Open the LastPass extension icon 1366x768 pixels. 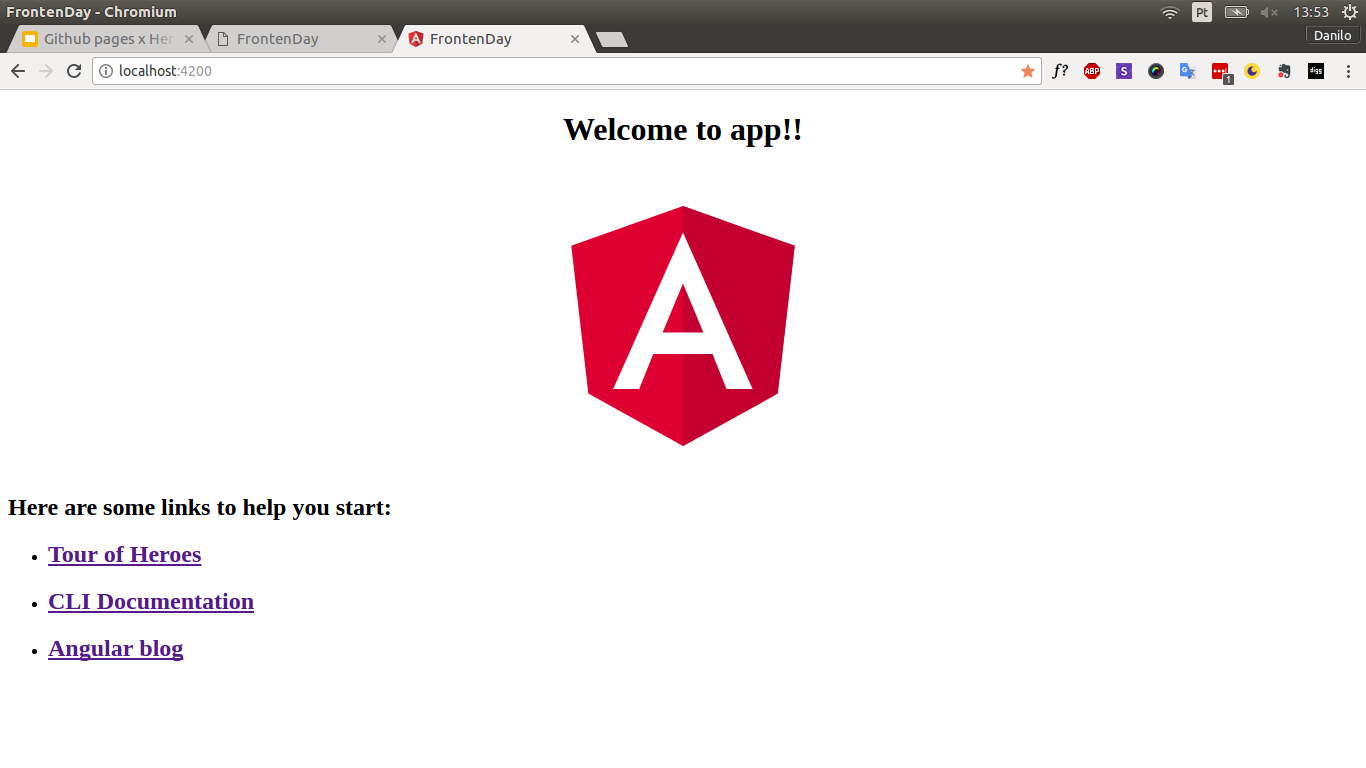(1221, 72)
